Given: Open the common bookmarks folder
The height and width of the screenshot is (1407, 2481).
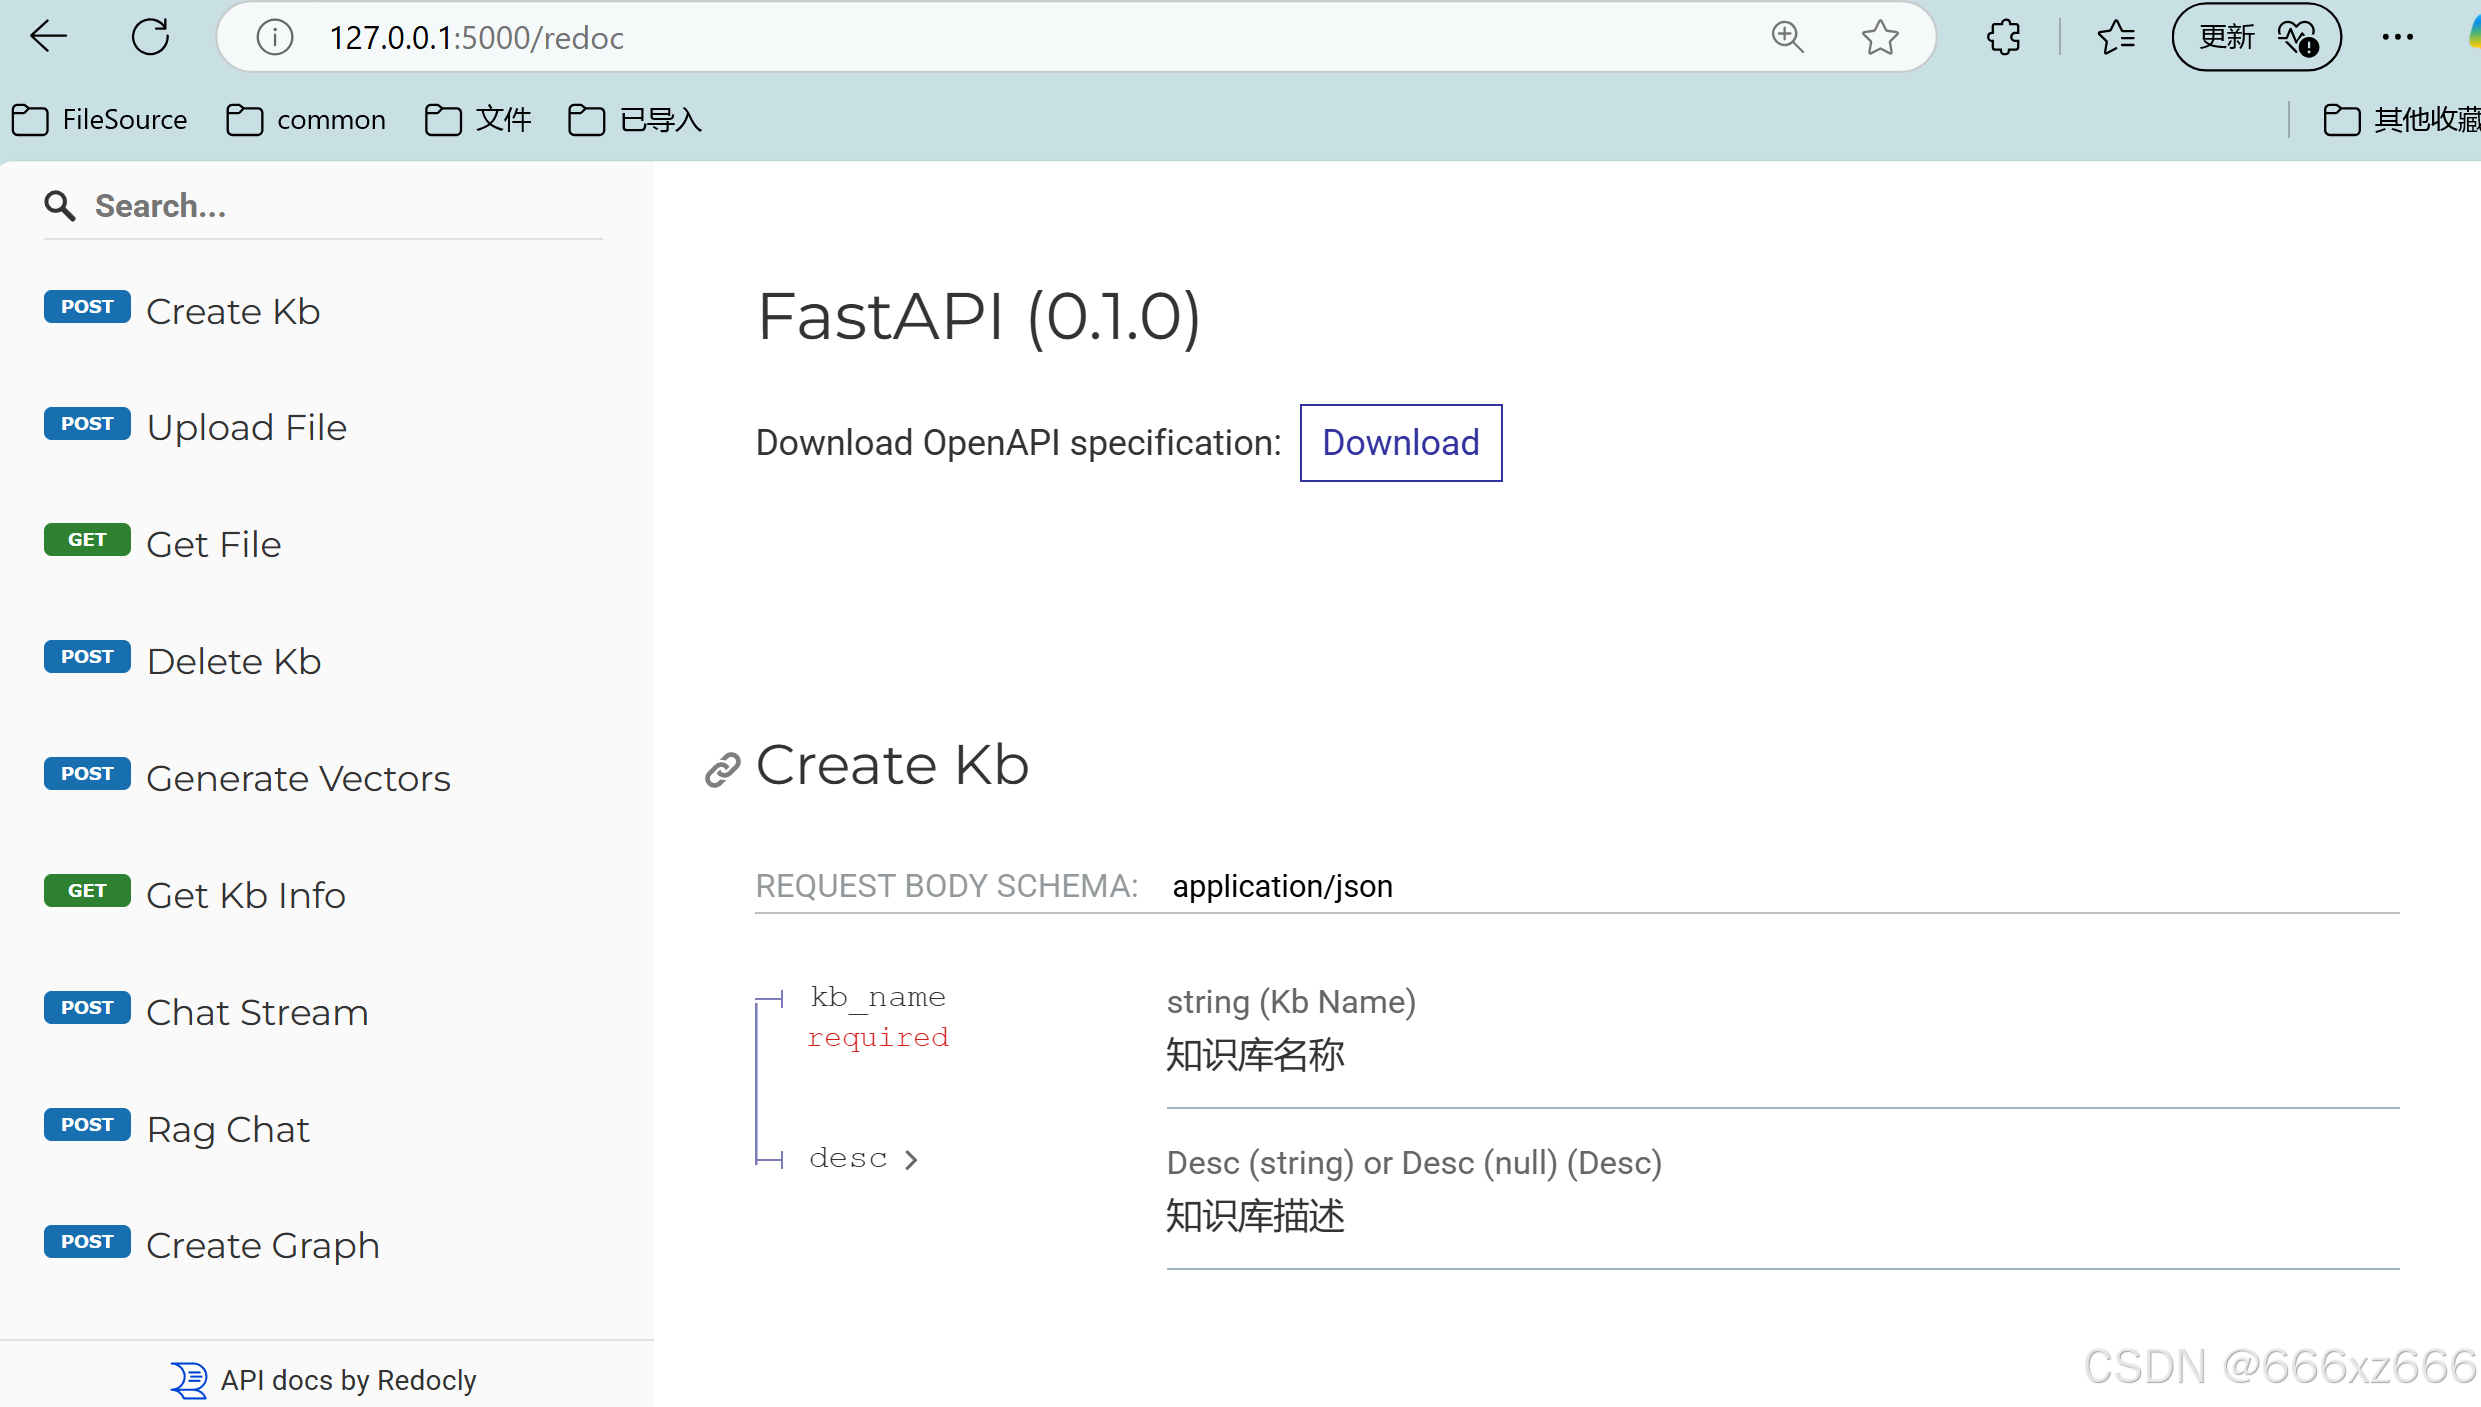Looking at the screenshot, I should click(x=306, y=120).
